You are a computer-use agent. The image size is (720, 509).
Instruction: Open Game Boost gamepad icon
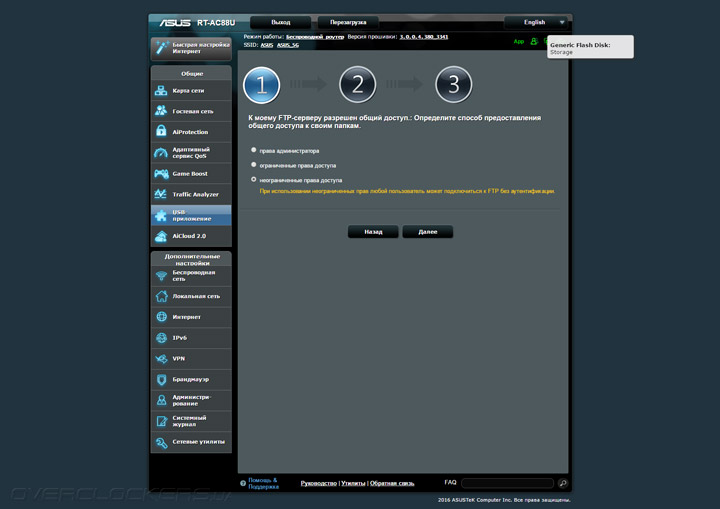pos(161,174)
